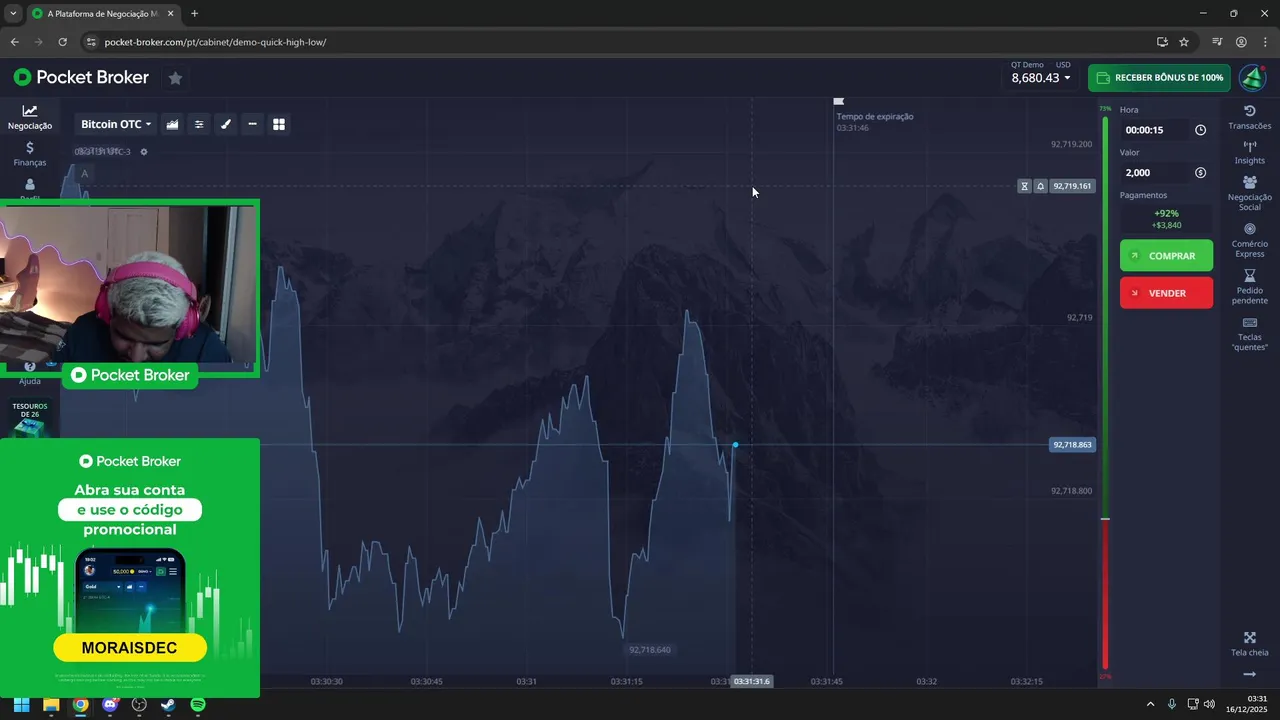The image size is (1280, 720).
Task: Open the Finanças section
Action: point(30,154)
